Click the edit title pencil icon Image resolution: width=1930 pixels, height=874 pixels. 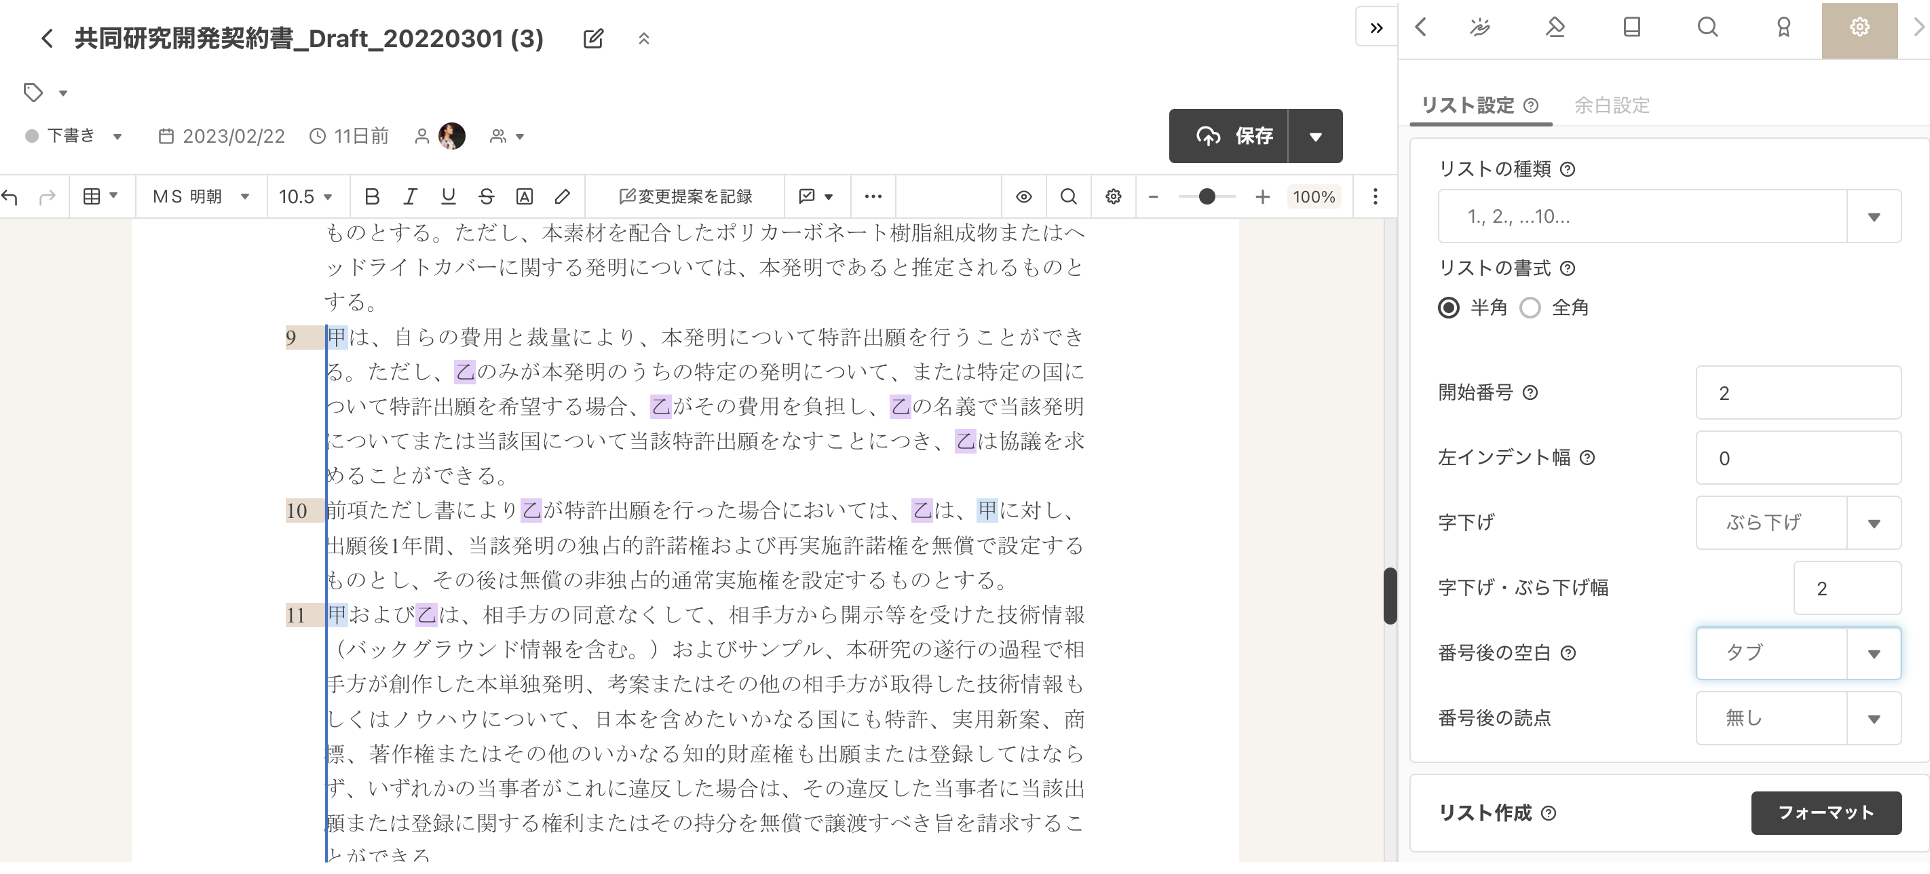point(593,39)
